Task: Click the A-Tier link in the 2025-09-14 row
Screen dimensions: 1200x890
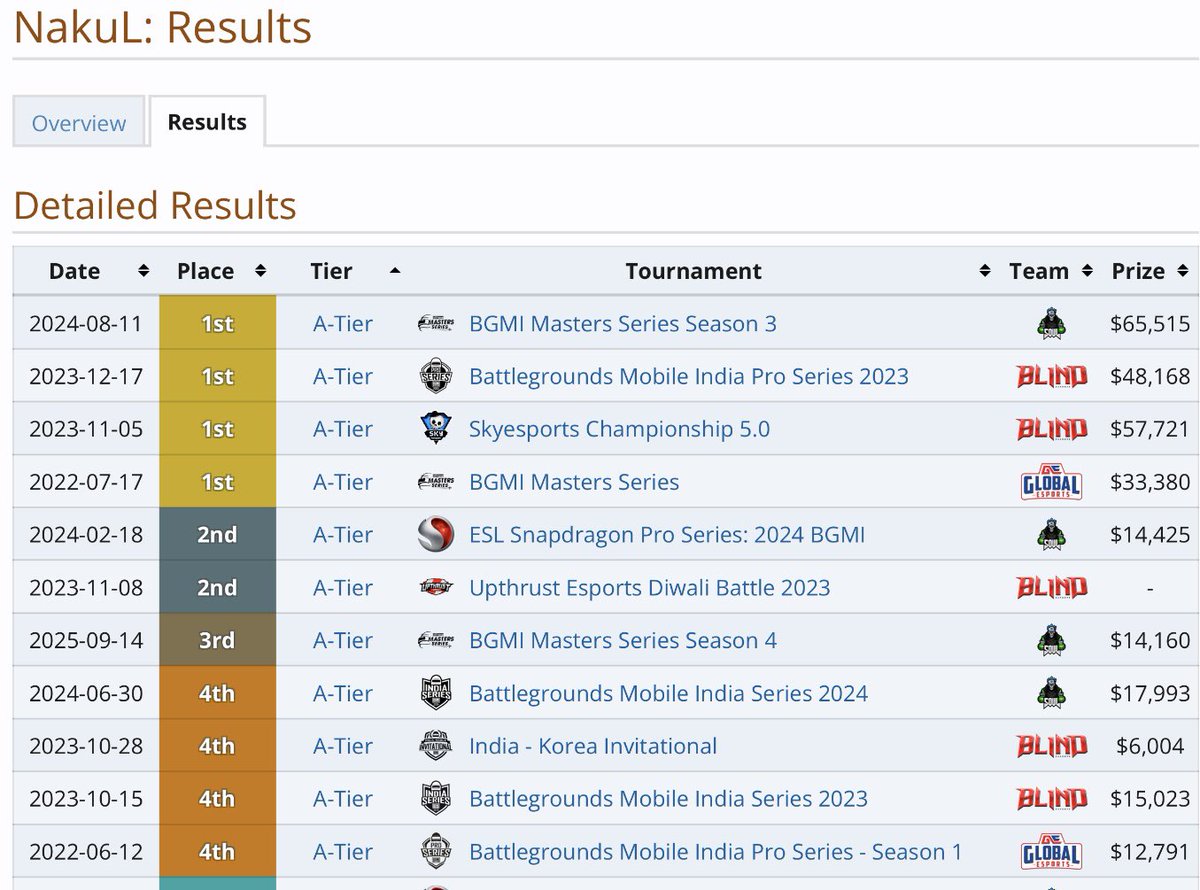Action: (x=342, y=641)
